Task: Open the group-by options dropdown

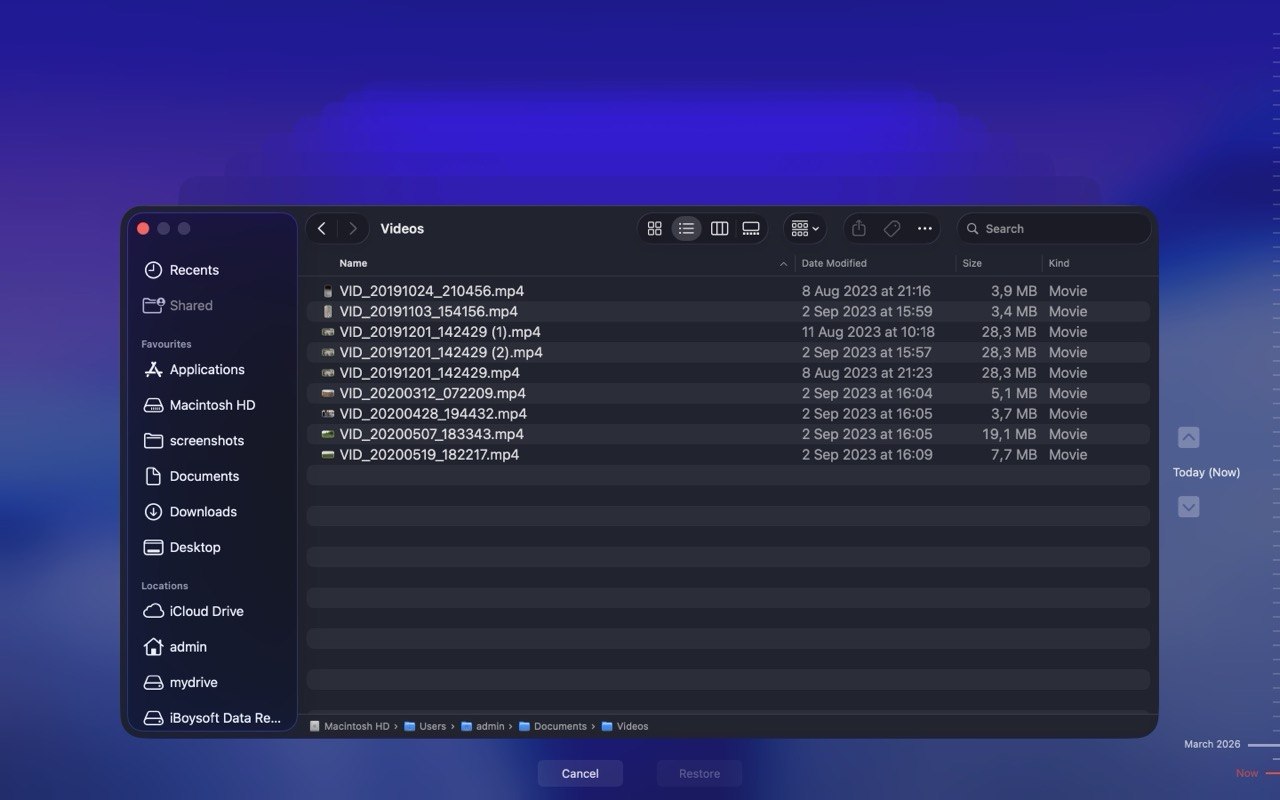Action: 805,229
